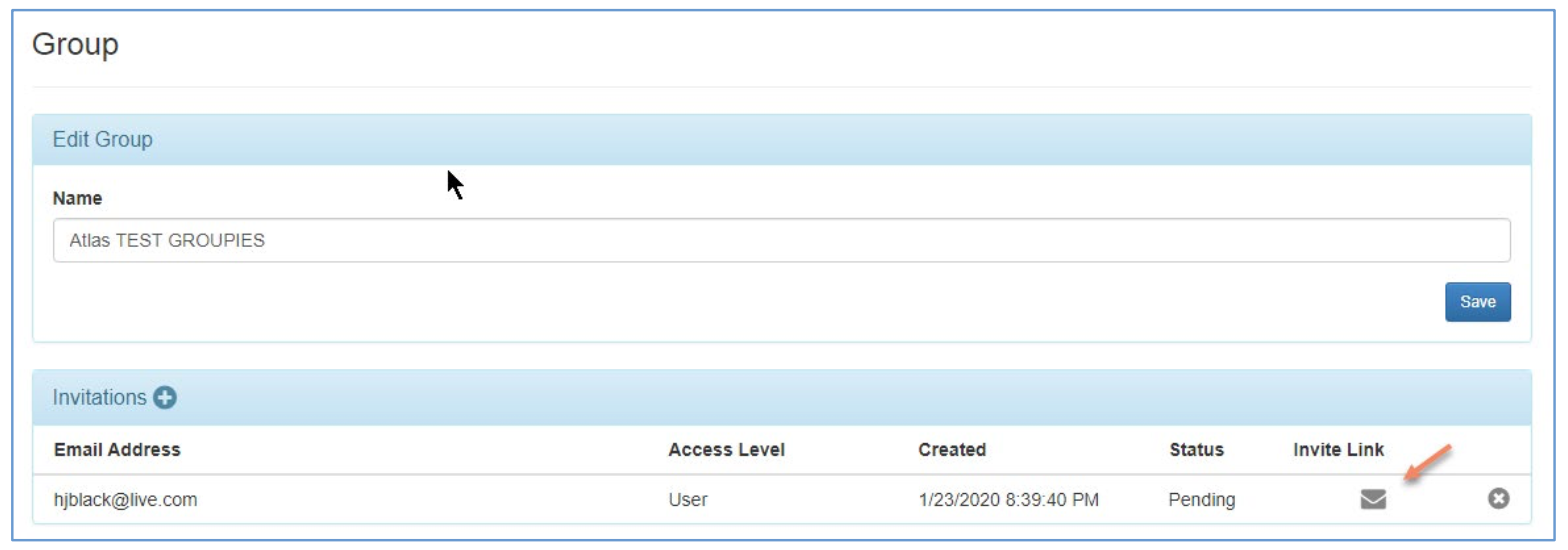Click the Email Address column header
The width and height of the screenshot is (1568, 550).
[117, 450]
